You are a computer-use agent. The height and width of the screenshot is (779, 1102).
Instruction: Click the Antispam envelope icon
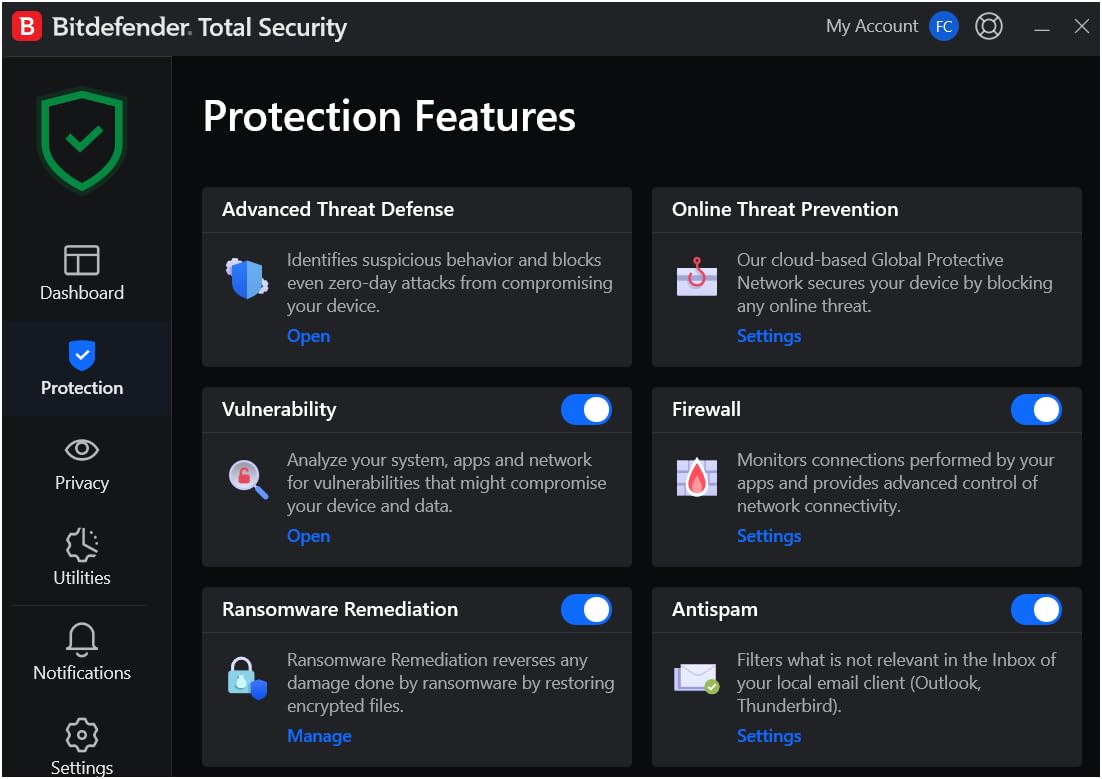click(696, 678)
